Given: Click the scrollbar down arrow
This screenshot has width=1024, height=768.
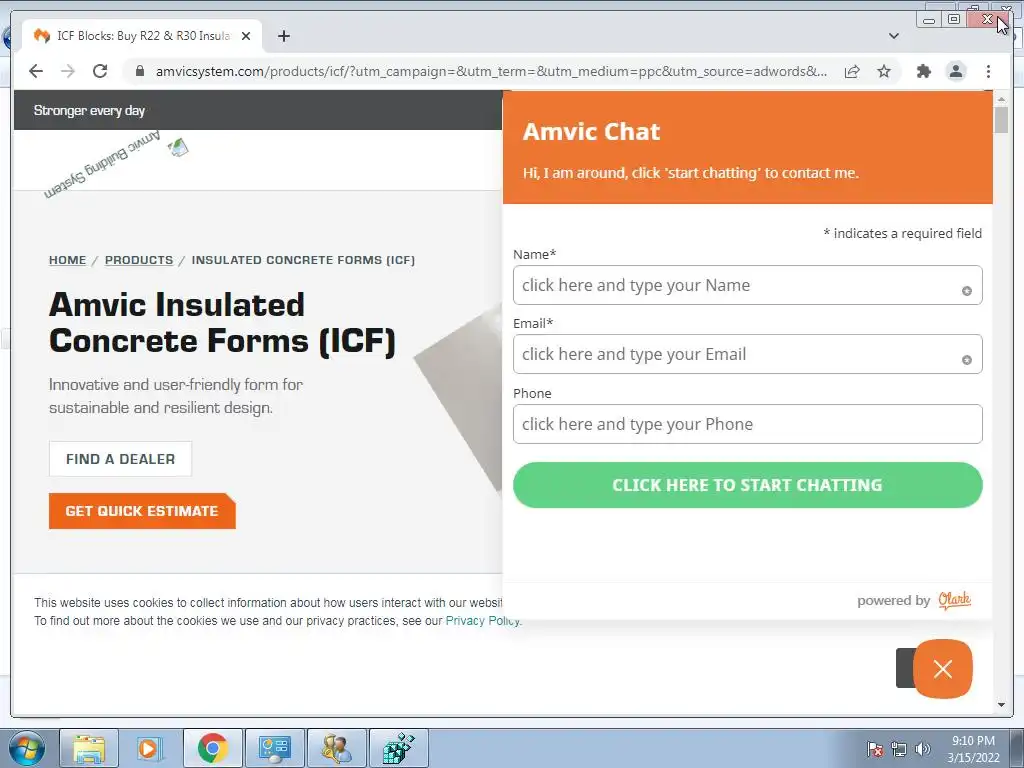Looking at the screenshot, I should [1001, 705].
